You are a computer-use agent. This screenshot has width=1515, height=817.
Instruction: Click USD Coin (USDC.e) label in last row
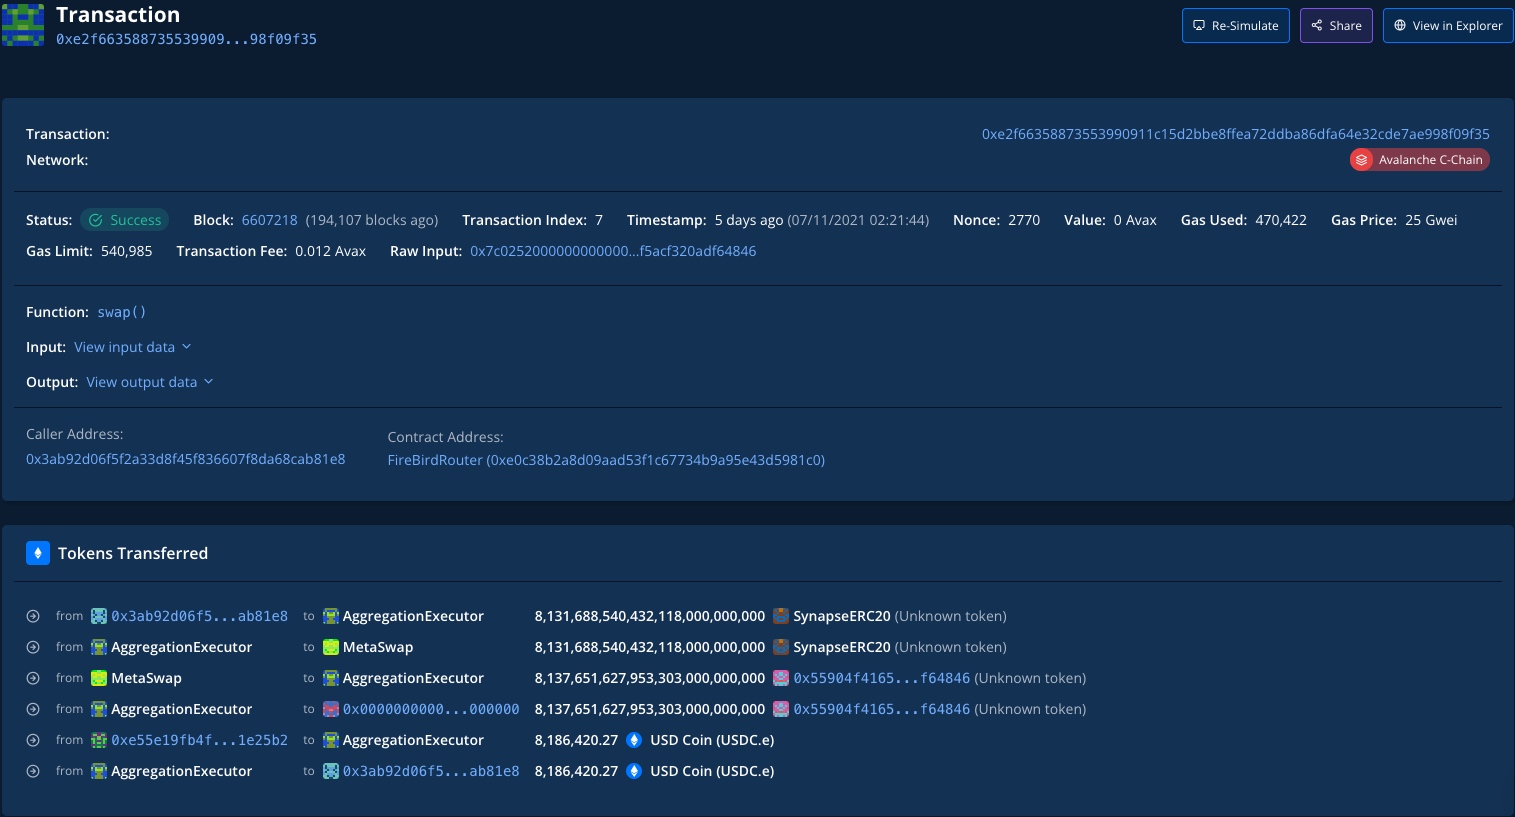(712, 771)
